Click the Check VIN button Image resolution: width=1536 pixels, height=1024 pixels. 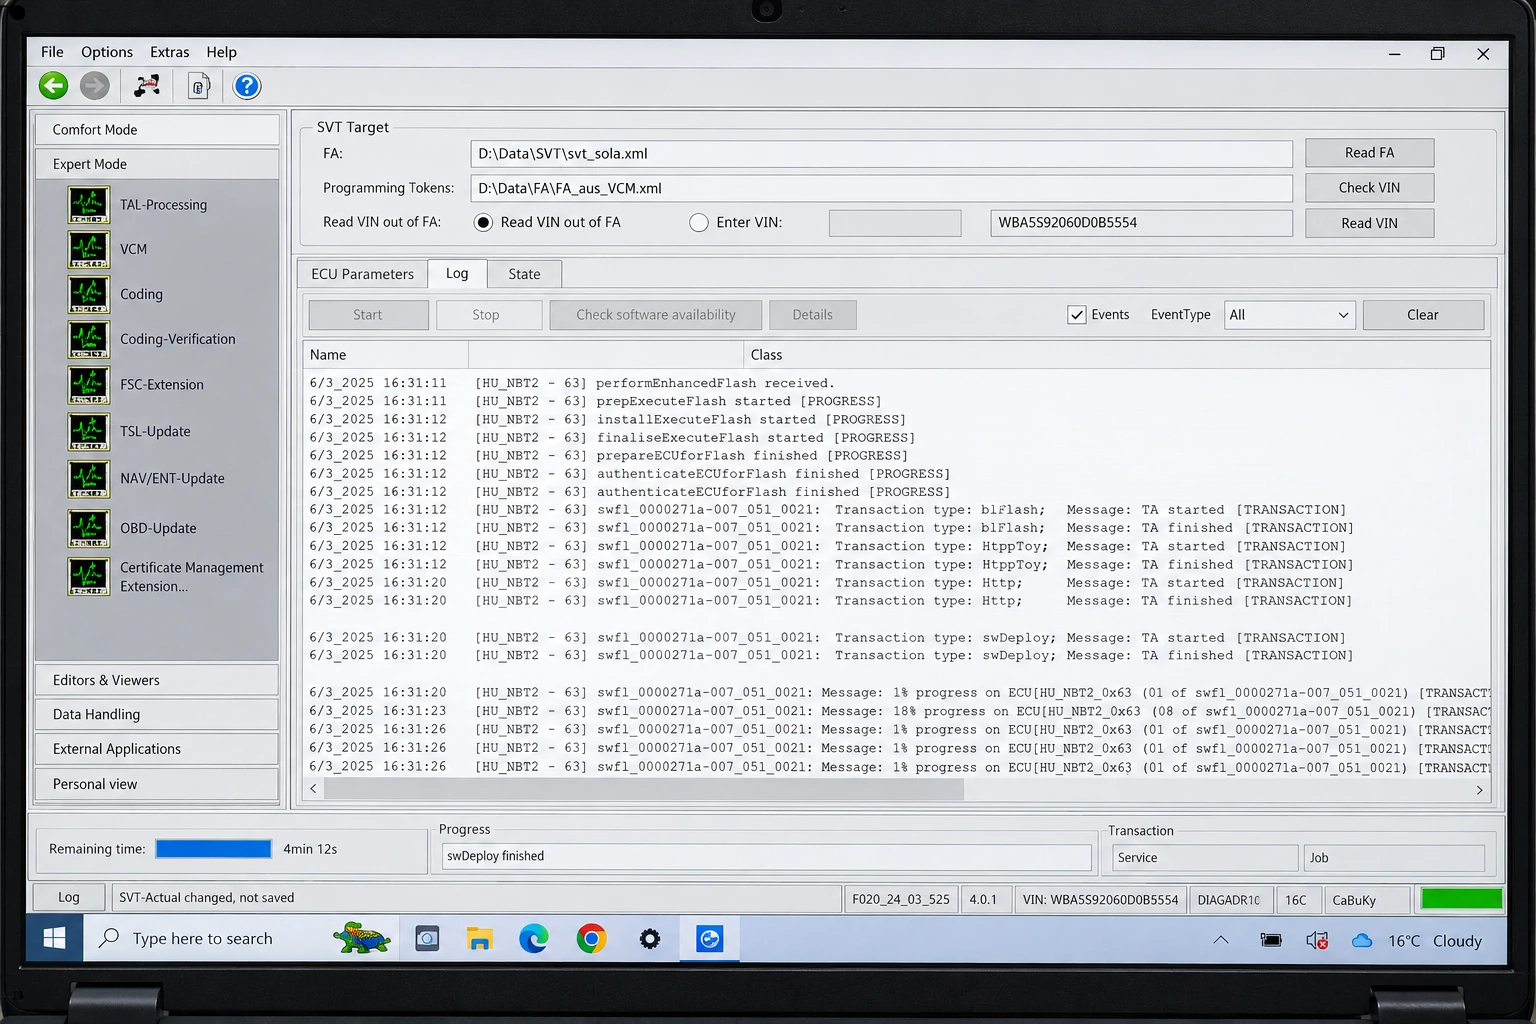(1369, 188)
